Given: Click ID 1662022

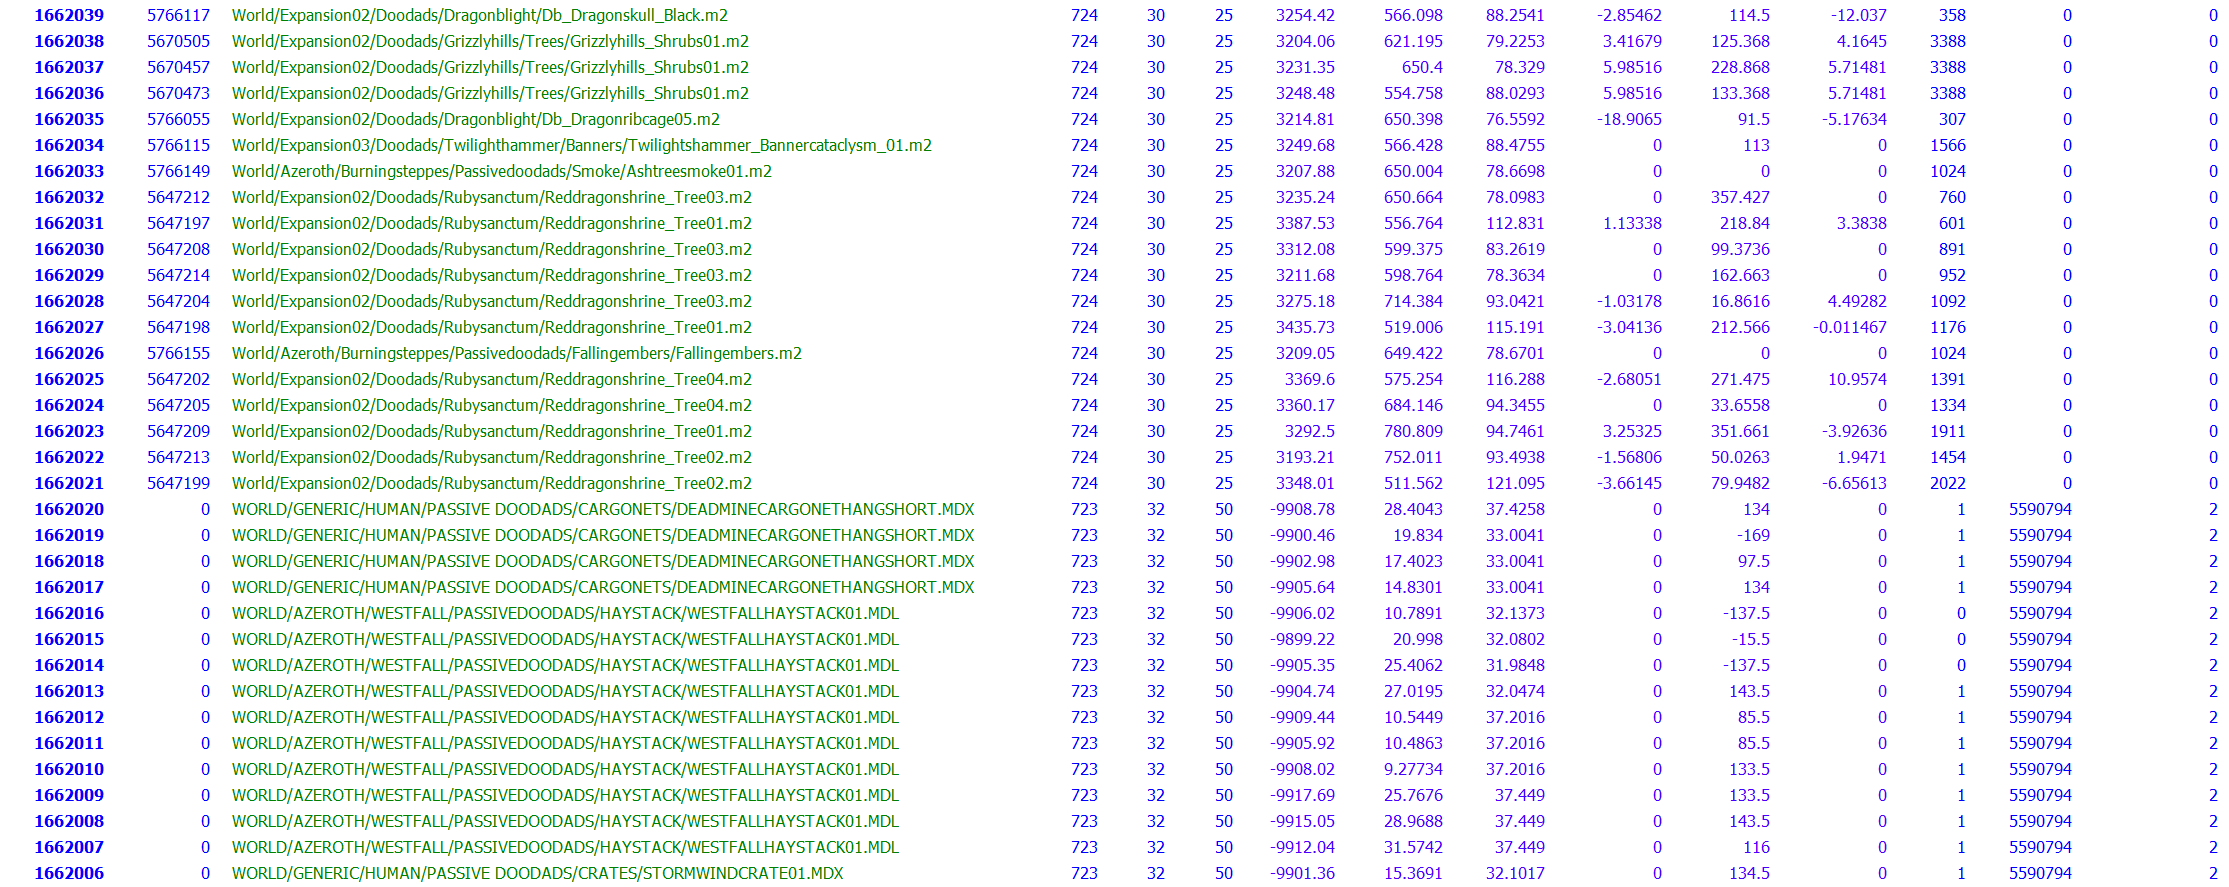Looking at the screenshot, I should coord(69,457).
